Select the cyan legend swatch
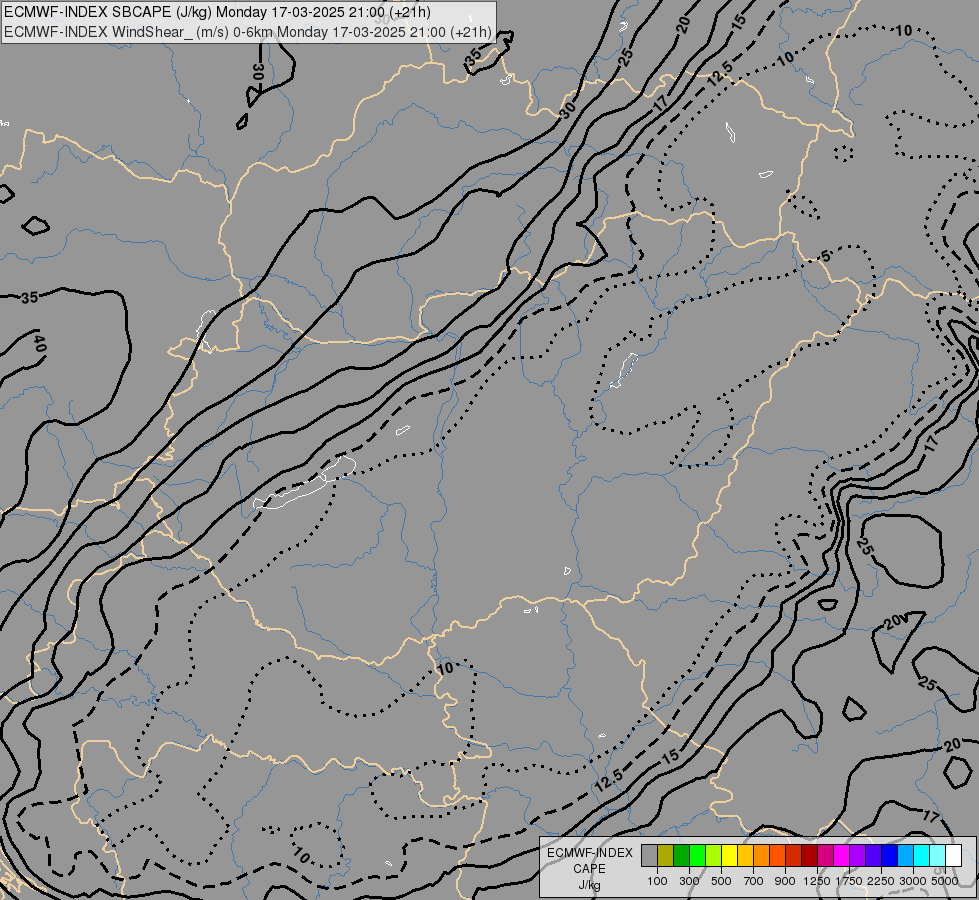The height and width of the screenshot is (900, 979). click(x=922, y=855)
